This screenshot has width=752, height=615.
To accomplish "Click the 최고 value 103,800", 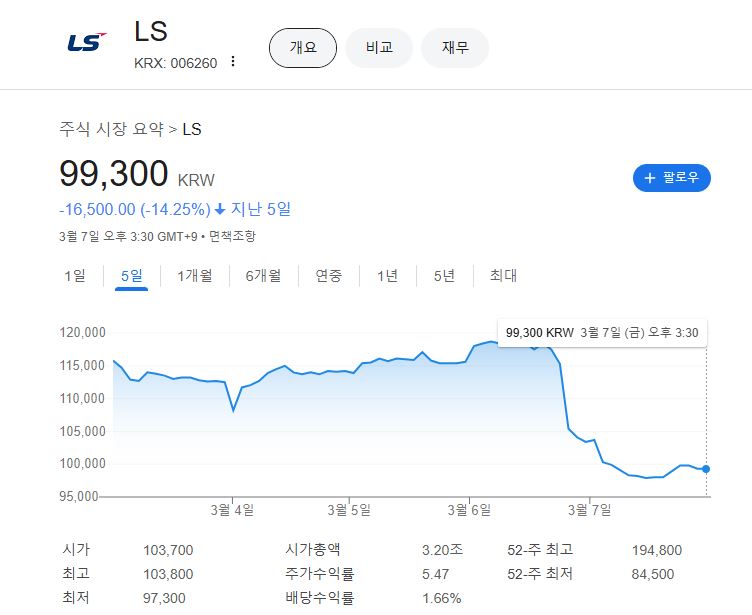I will [168, 574].
